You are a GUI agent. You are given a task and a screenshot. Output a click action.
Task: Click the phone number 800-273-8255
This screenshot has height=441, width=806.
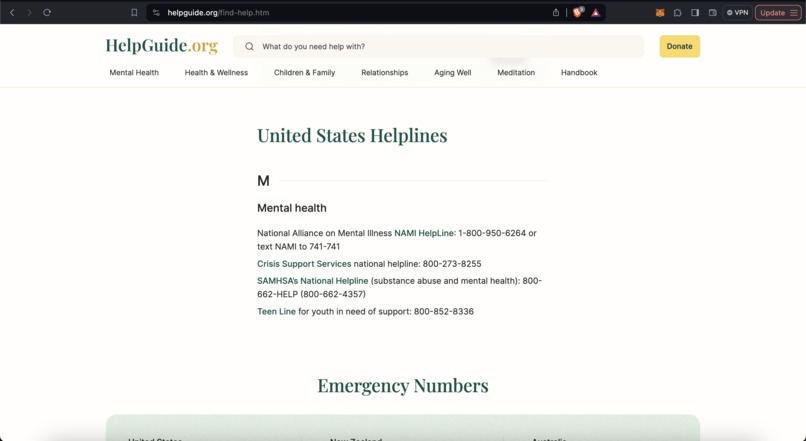[452, 264]
